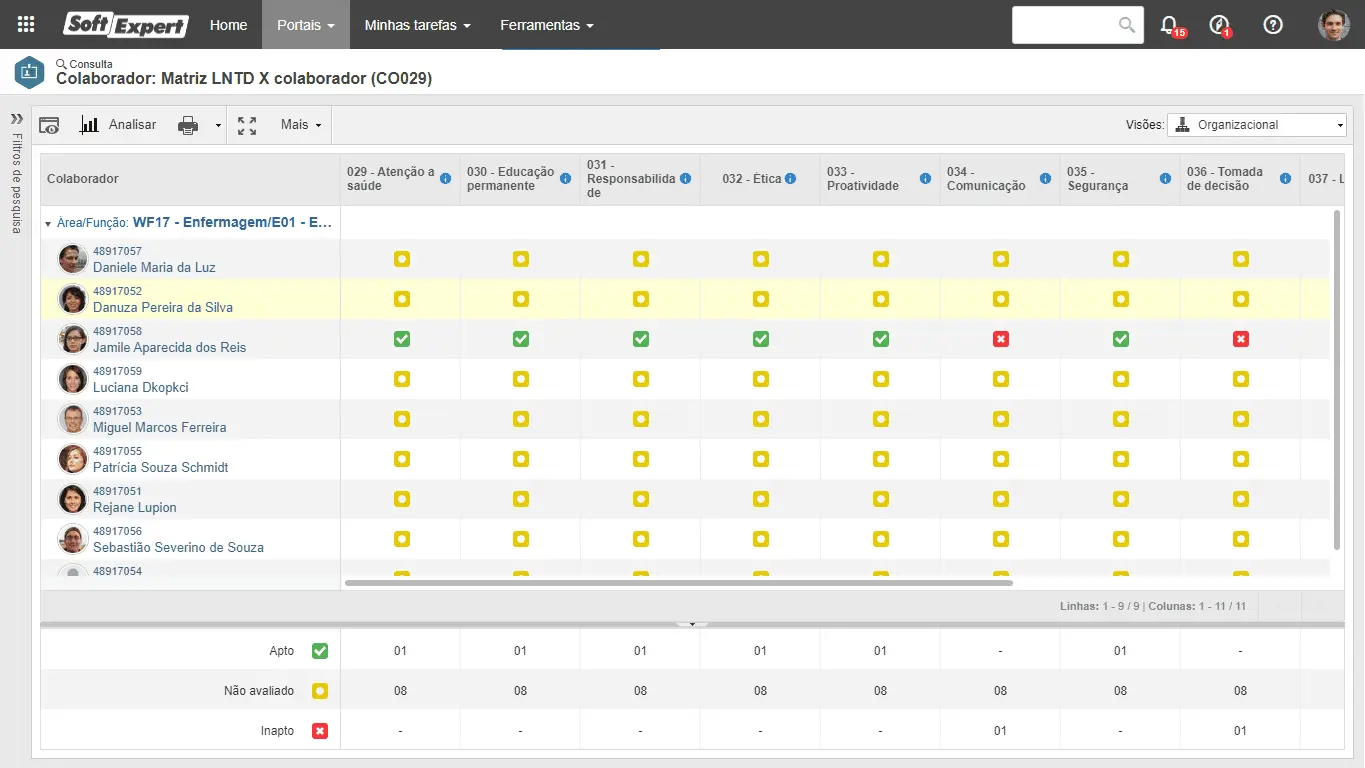Select Rejane Lupion's name
1365x768 pixels.
point(135,507)
